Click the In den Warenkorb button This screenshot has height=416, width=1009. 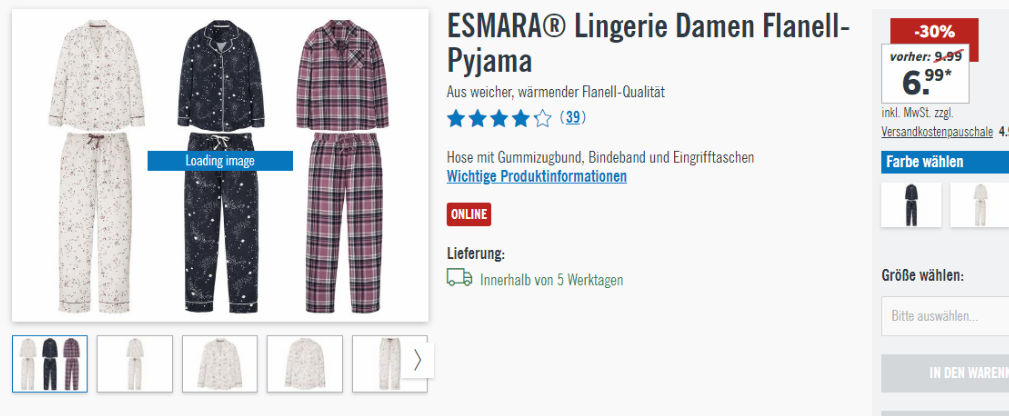pyautogui.click(x=945, y=373)
